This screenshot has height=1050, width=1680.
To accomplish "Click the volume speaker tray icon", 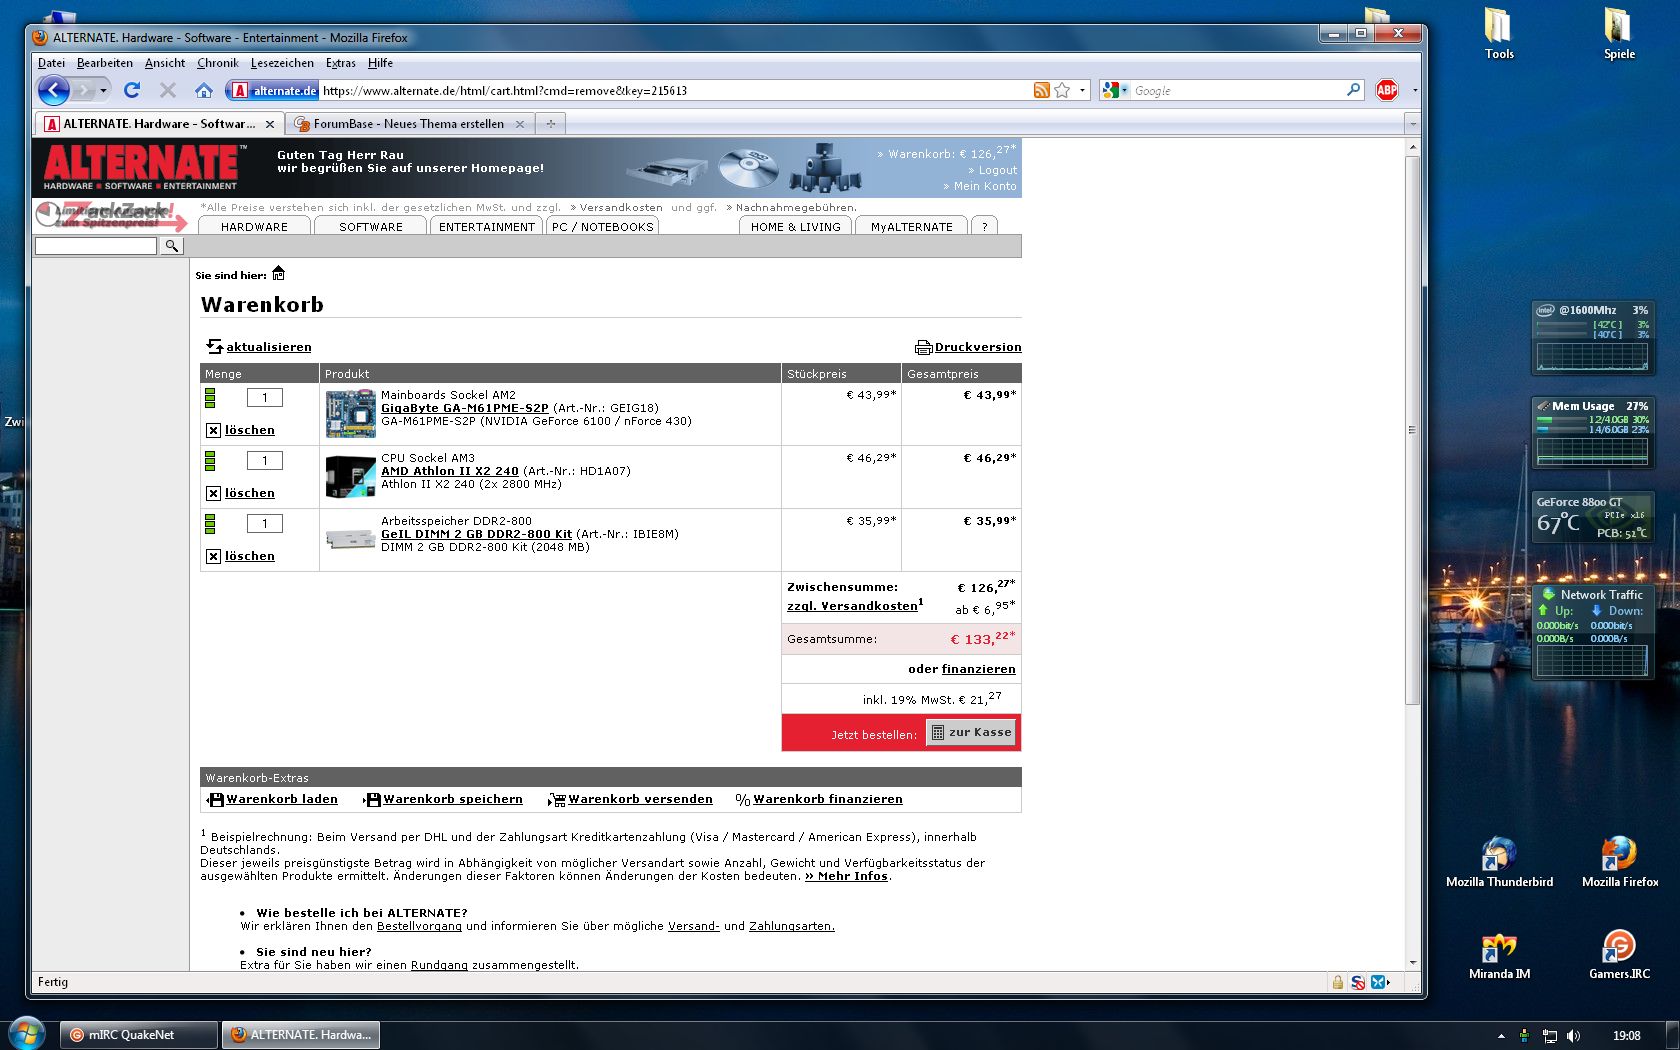I will 1573,1036.
